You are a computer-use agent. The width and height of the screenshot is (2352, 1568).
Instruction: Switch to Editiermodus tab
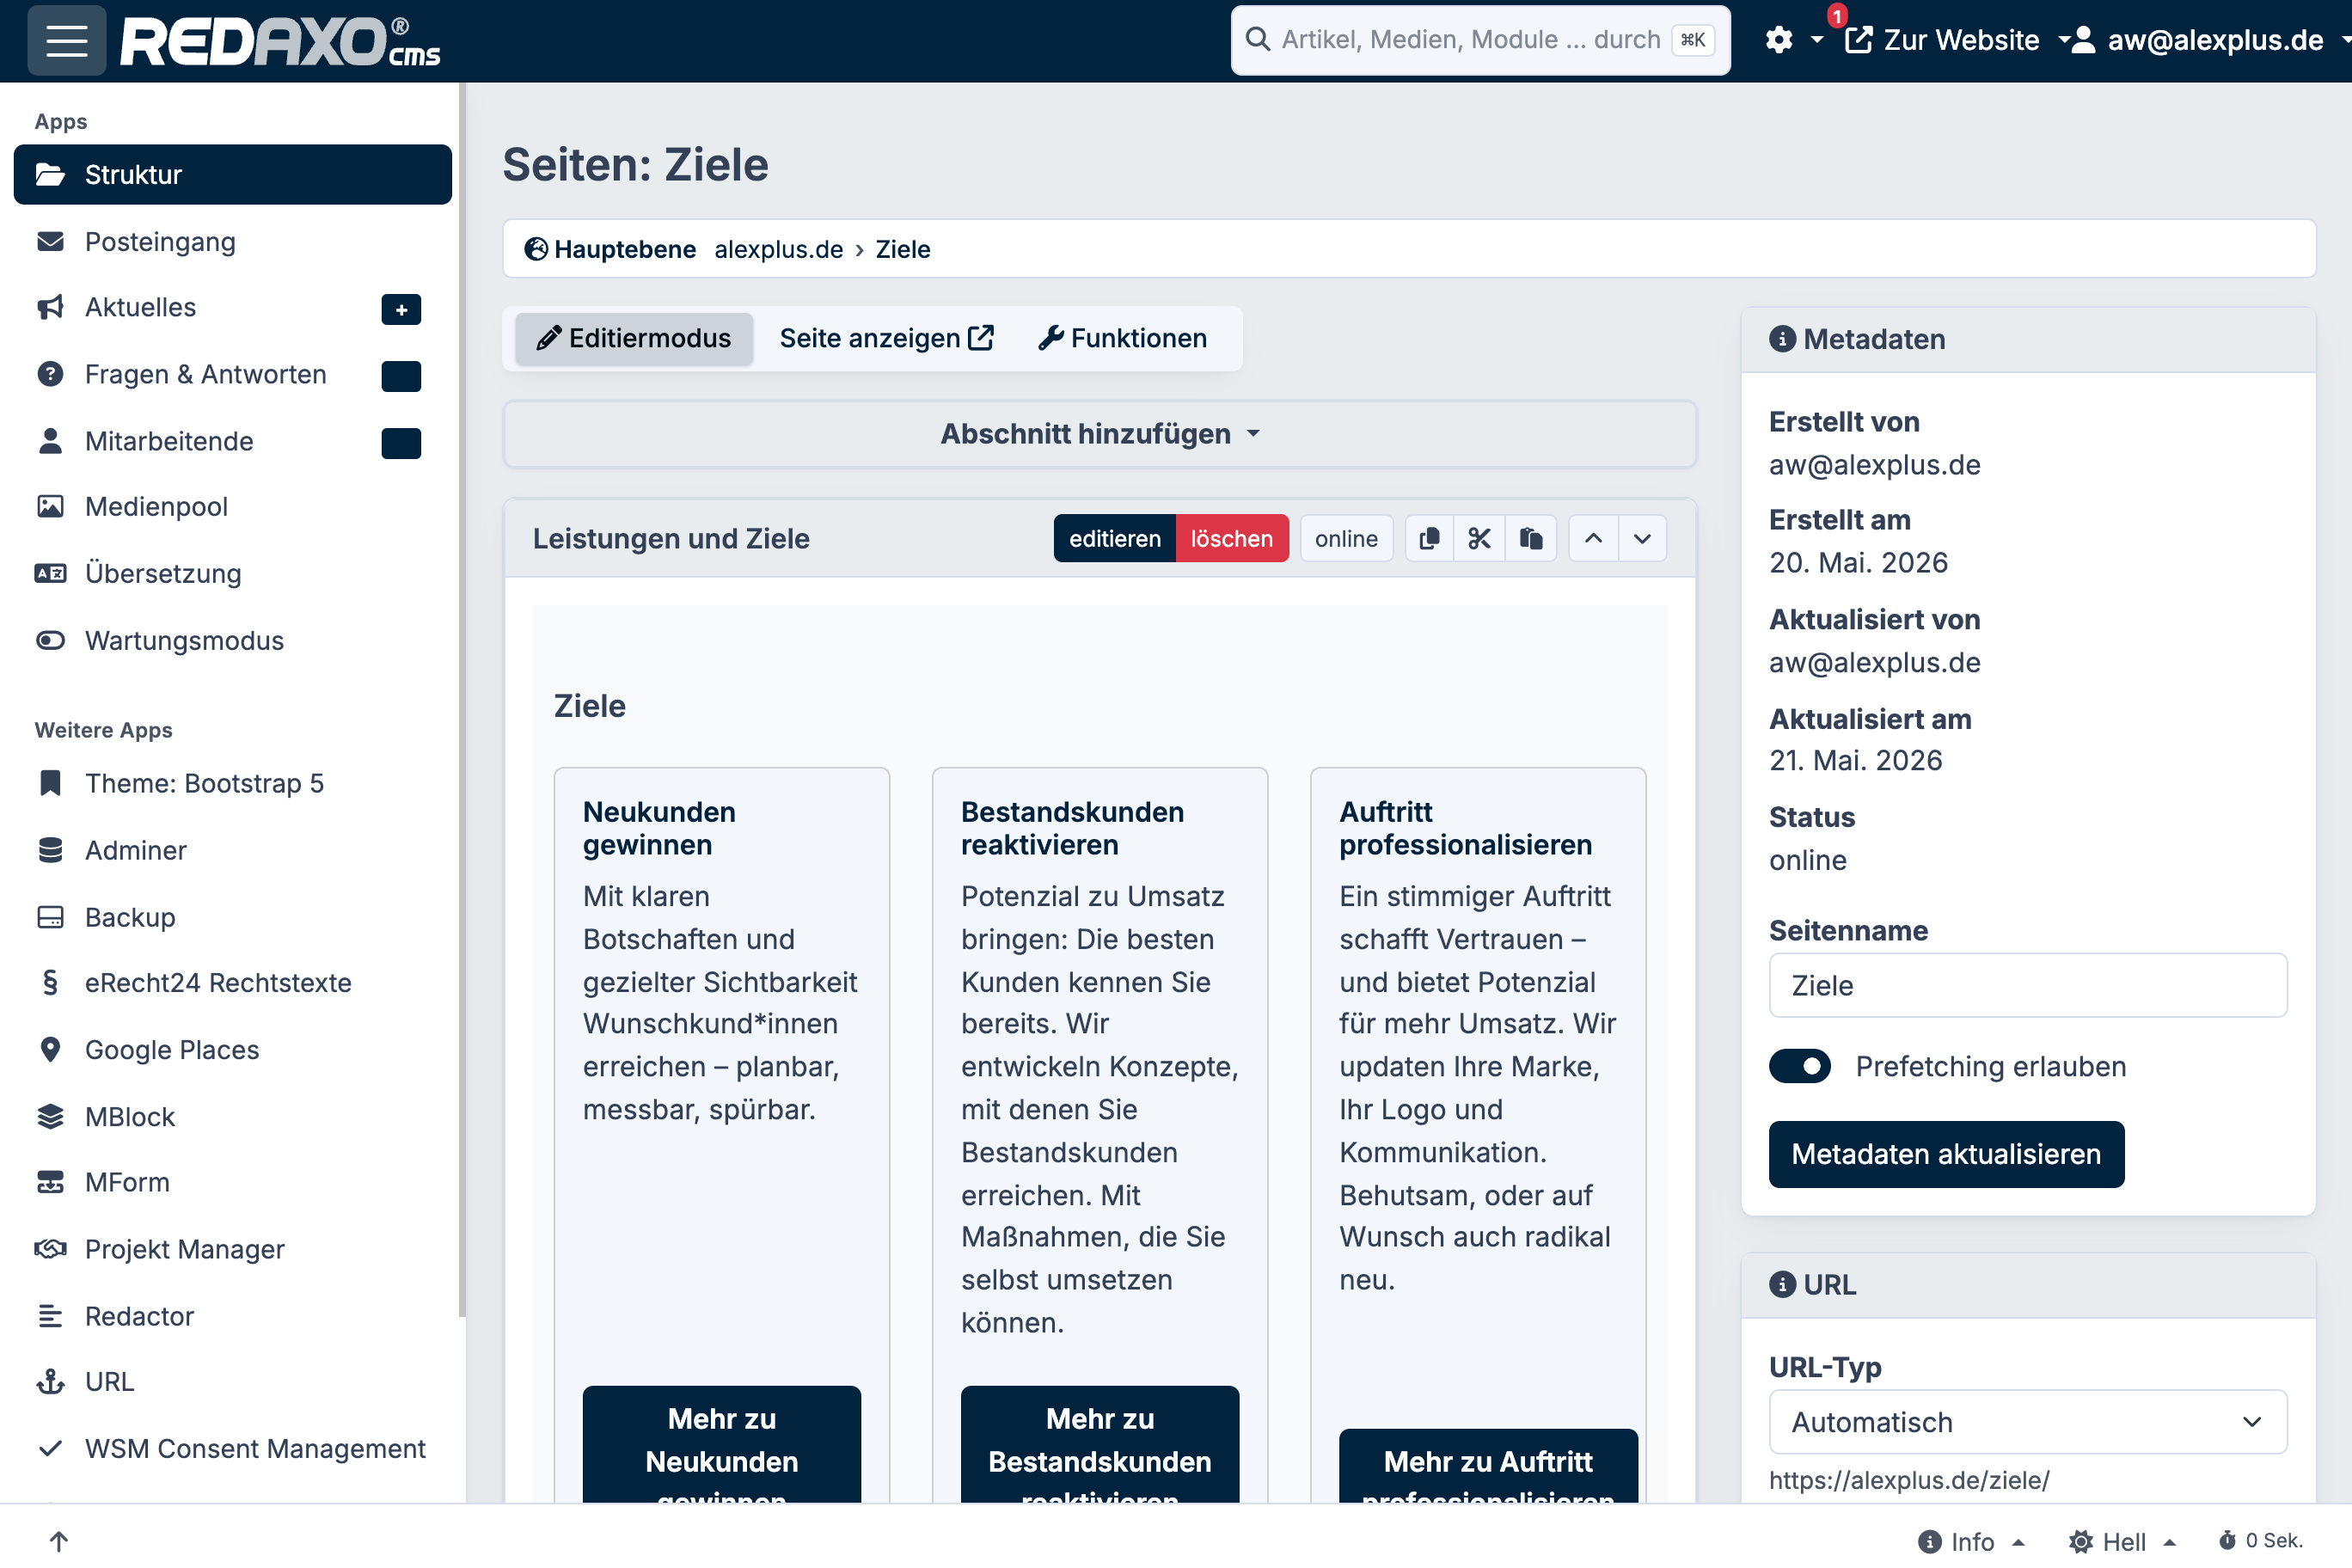[634, 339]
